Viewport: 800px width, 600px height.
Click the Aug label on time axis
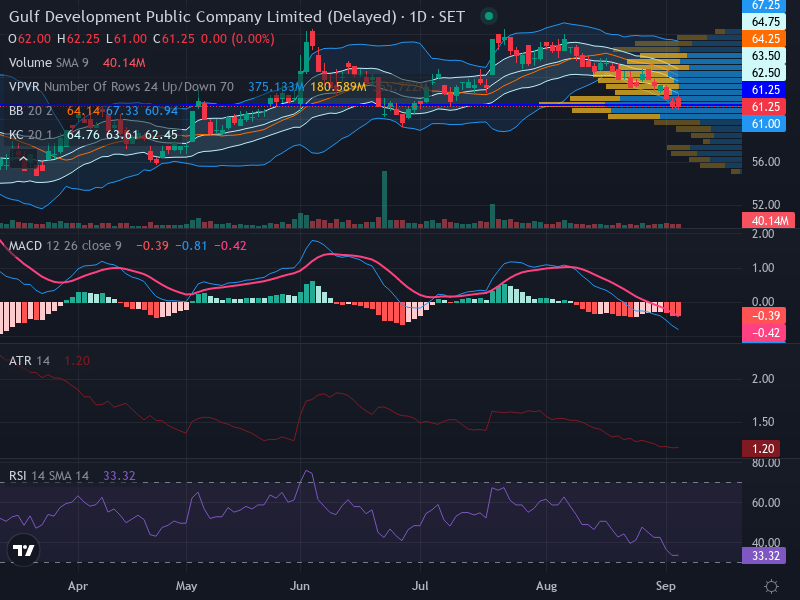point(546,586)
